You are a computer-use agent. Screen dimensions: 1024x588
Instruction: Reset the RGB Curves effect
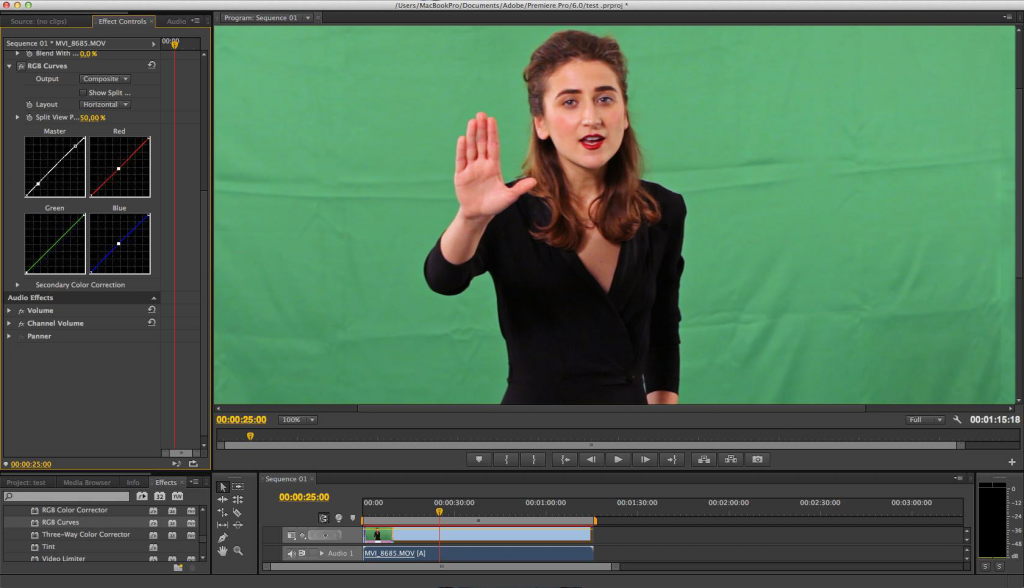tap(151, 65)
